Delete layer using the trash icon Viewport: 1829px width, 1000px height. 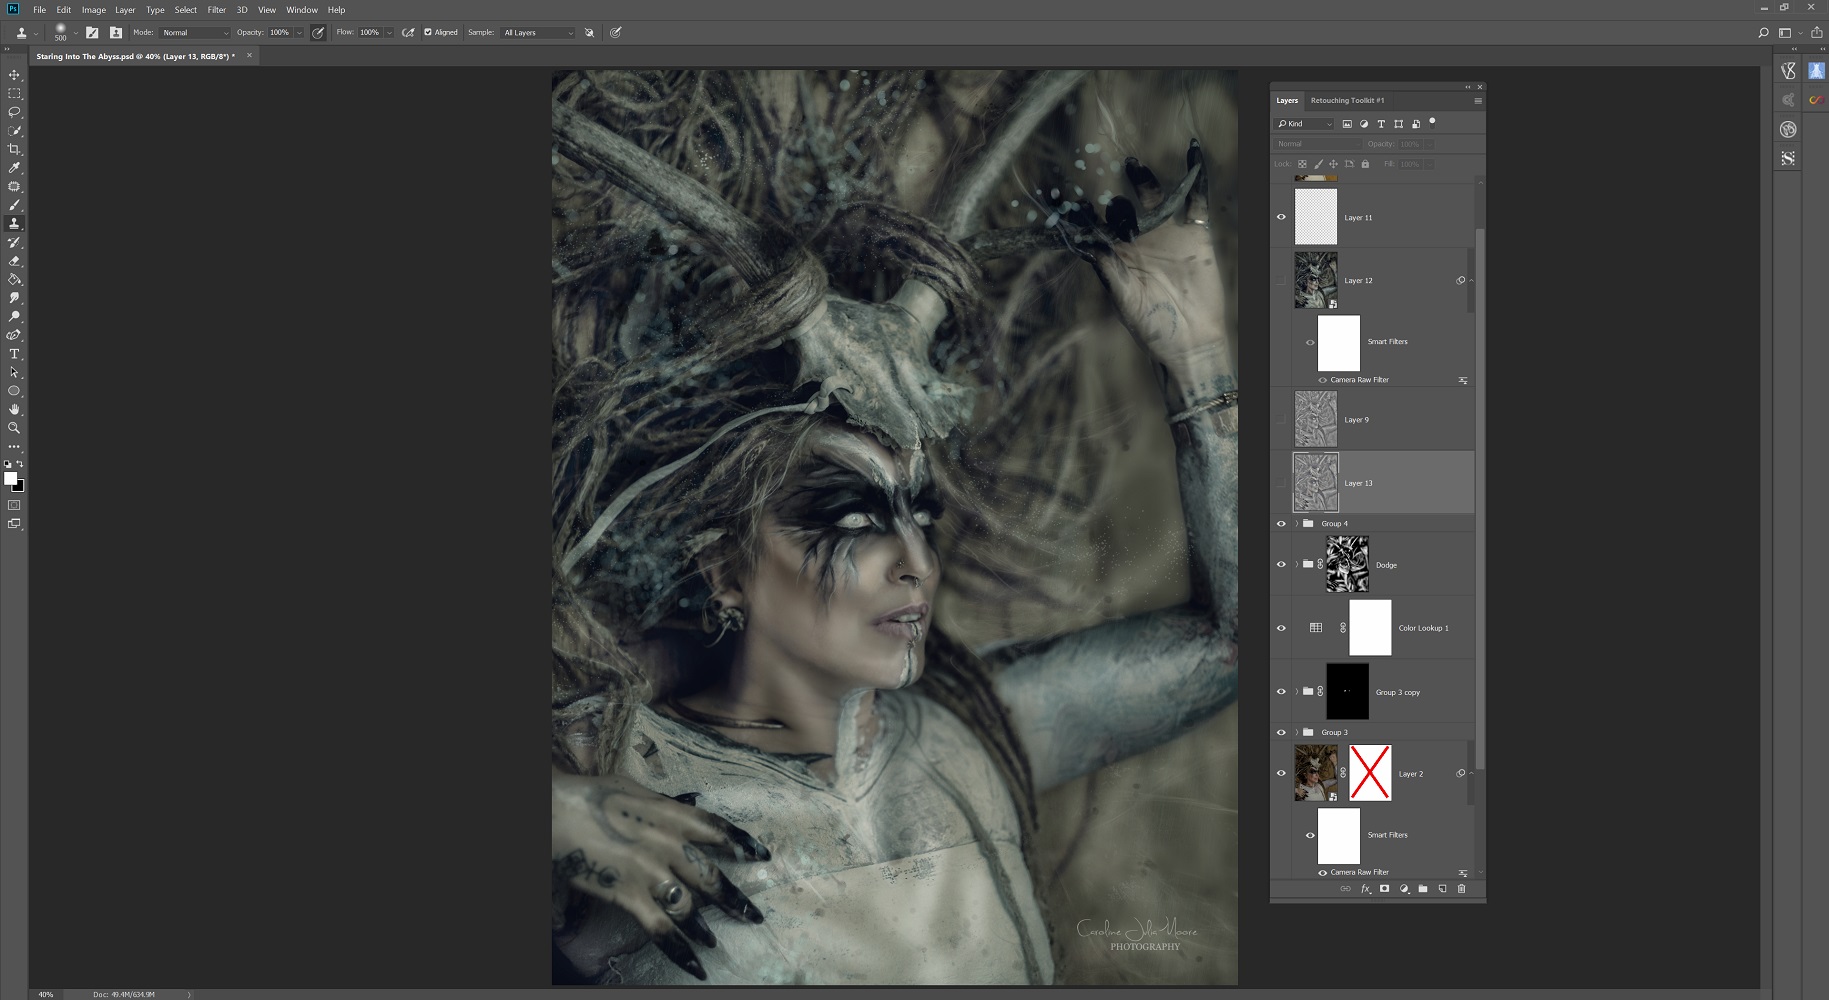pos(1461,889)
